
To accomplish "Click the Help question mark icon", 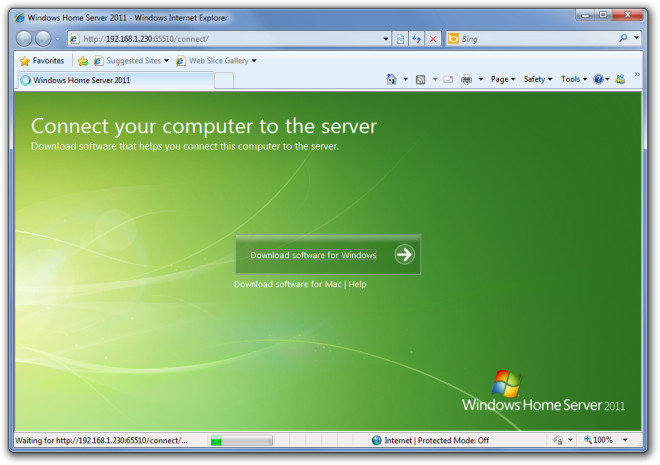I will (x=598, y=79).
